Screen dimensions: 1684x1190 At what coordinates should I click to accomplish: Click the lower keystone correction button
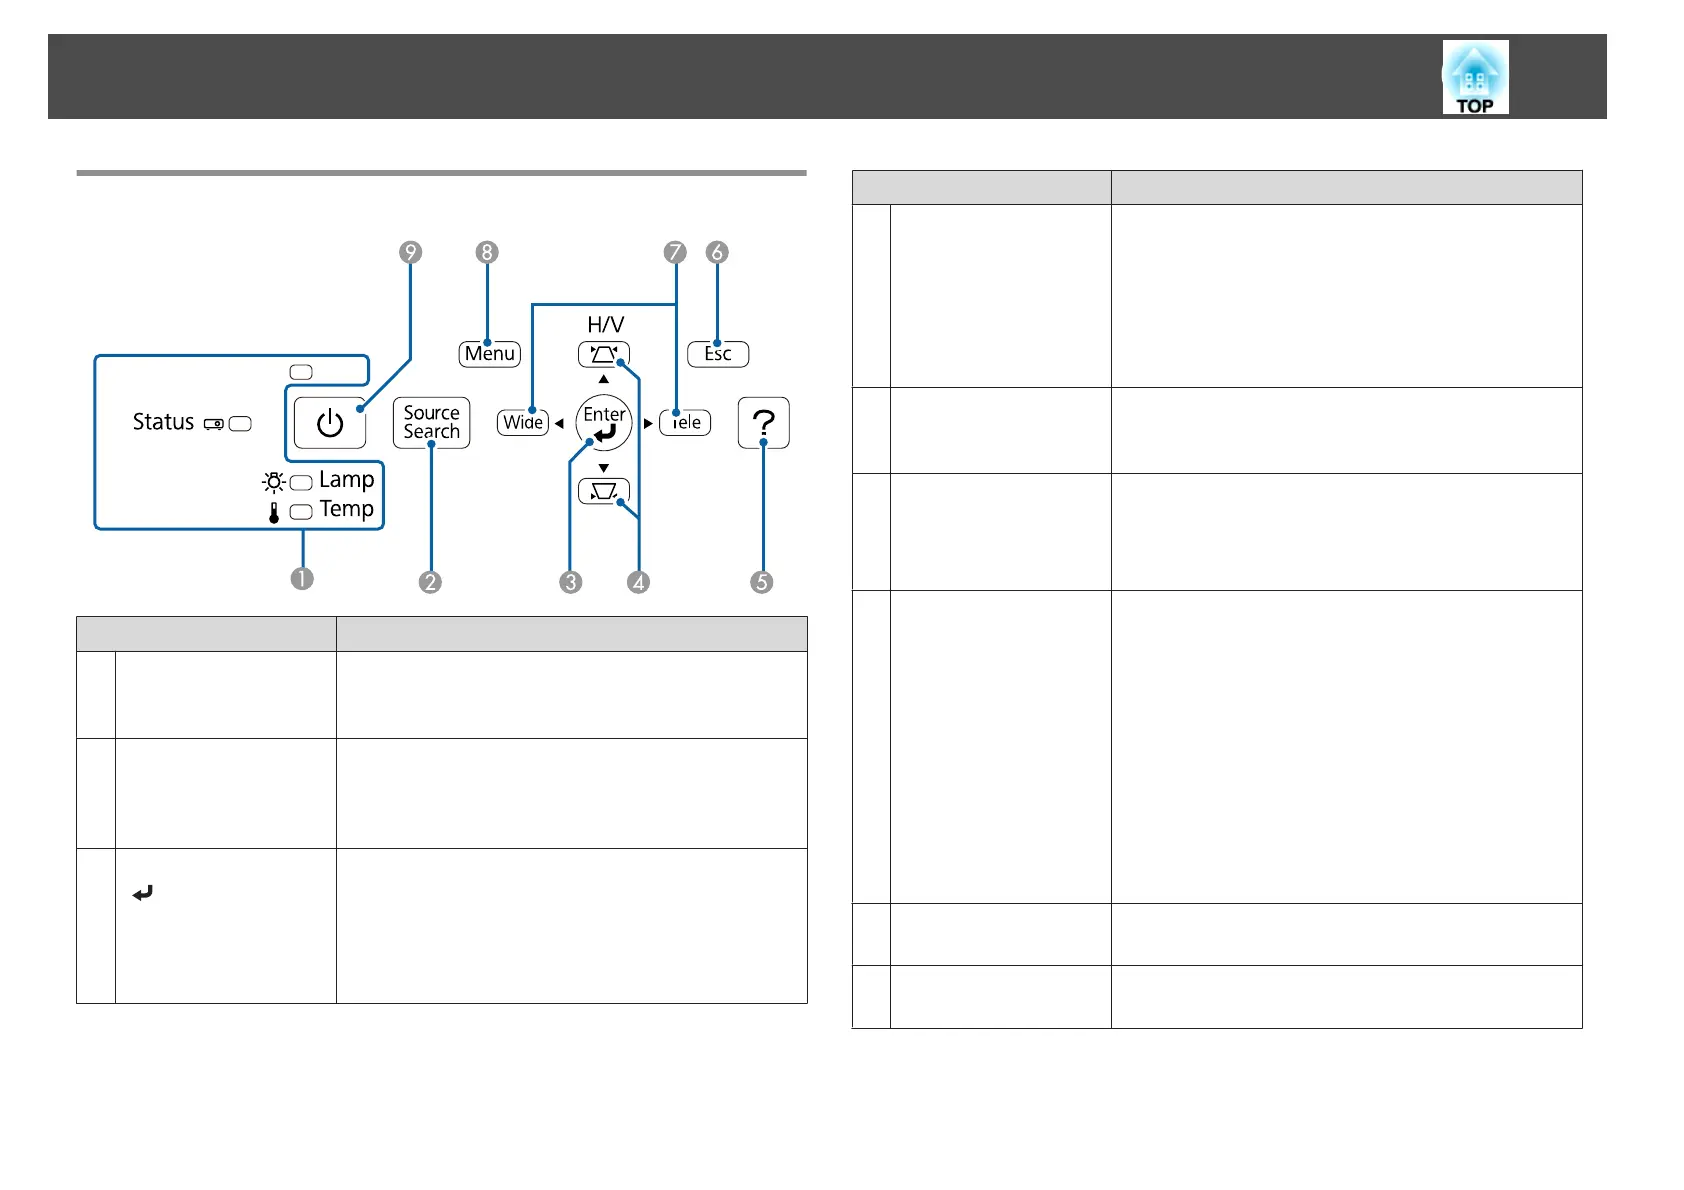tap(604, 492)
